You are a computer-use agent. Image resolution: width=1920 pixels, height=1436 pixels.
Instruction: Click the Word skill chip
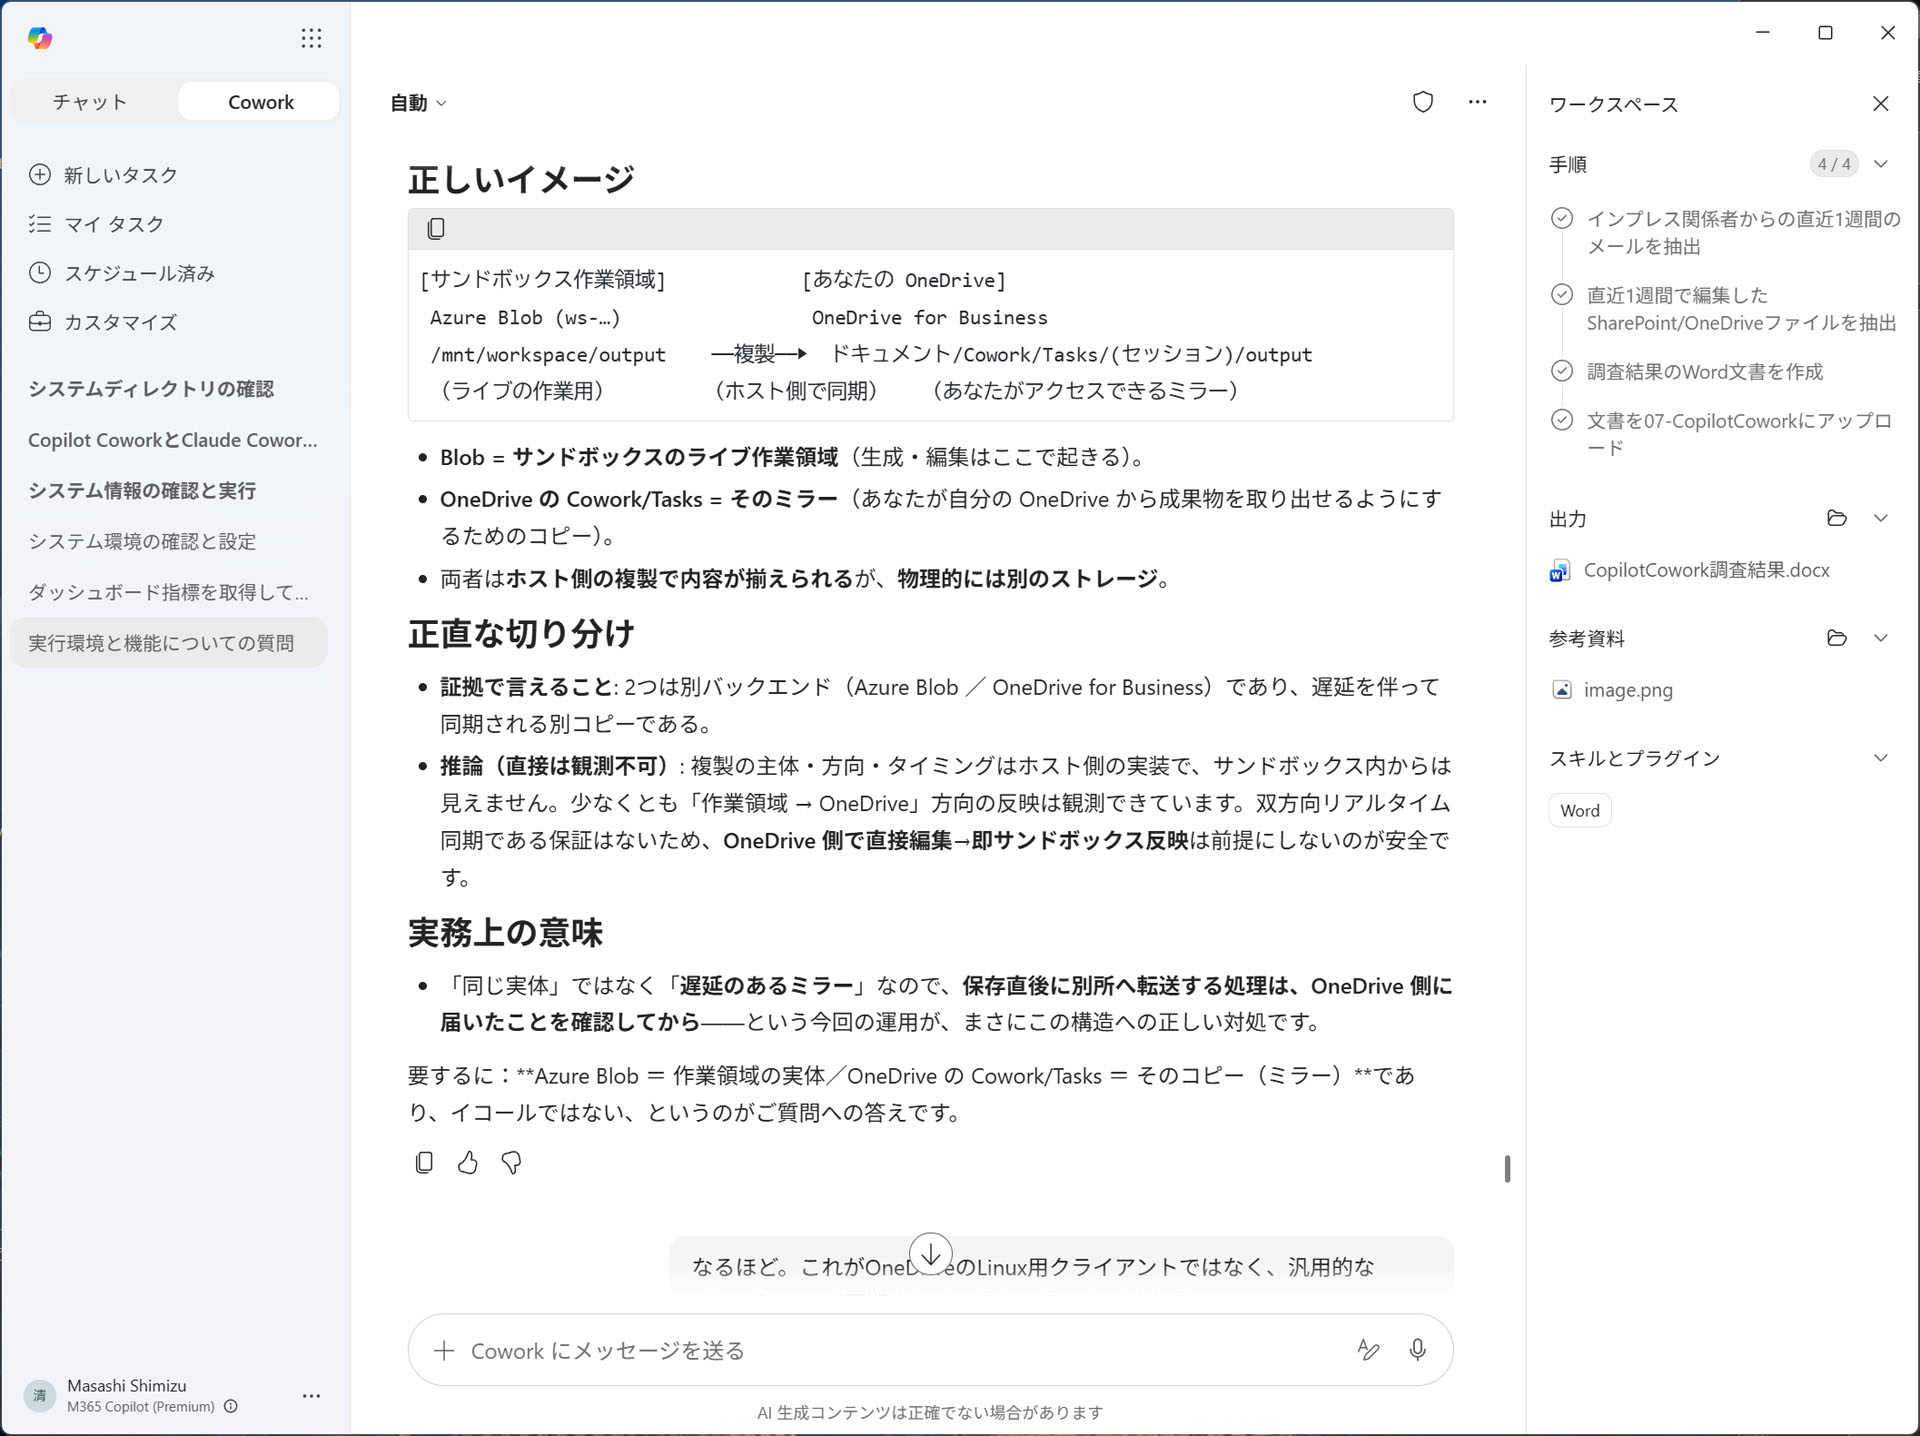pyautogui.click(x=1580, y=811)
